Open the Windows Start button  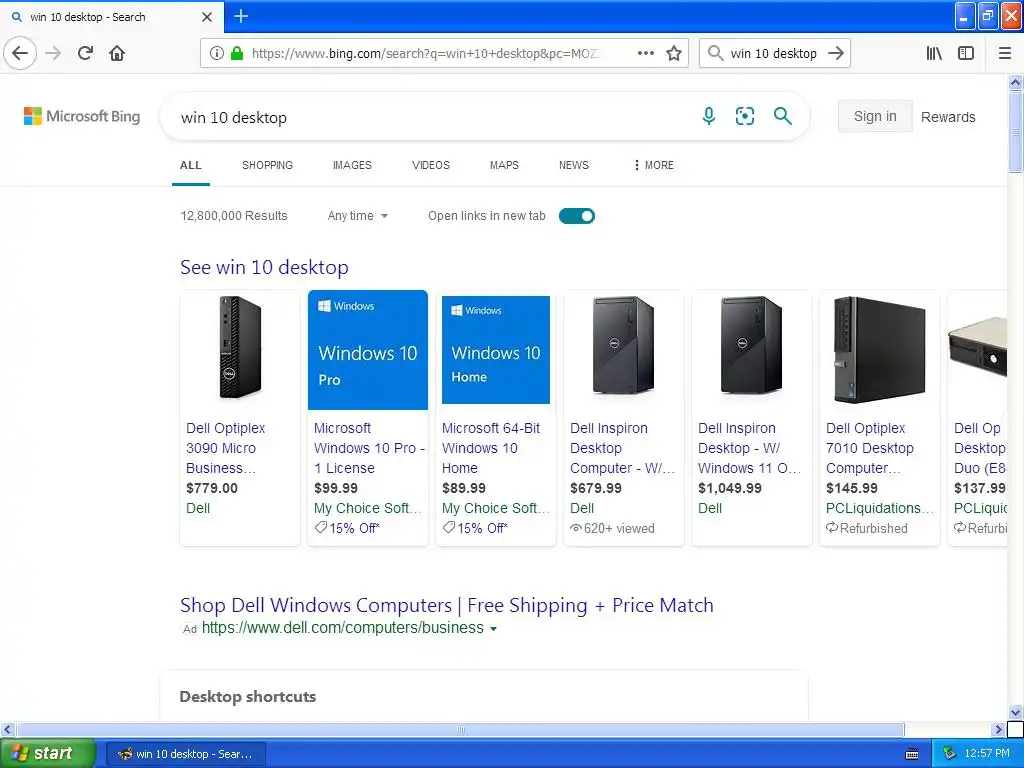pos(47,754)
